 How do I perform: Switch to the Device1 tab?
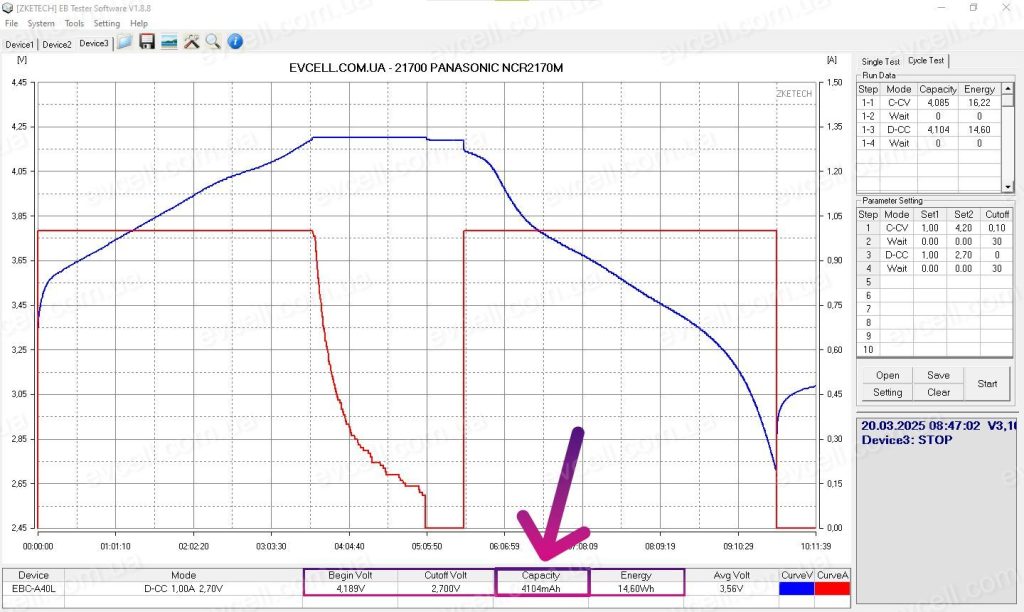[x=19, y=44]
